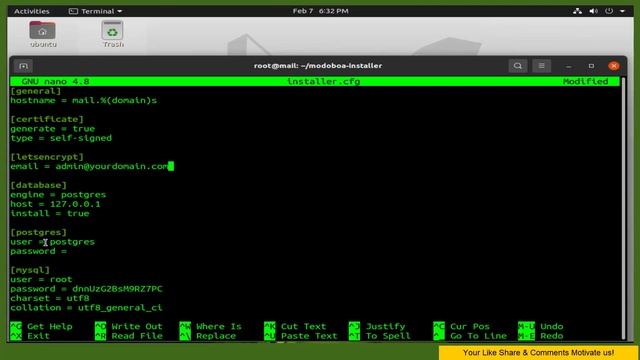This screenshot has height=360, width=640.
Task: Click the installer.cfg filename in nano header
Action: pos(323,82)
